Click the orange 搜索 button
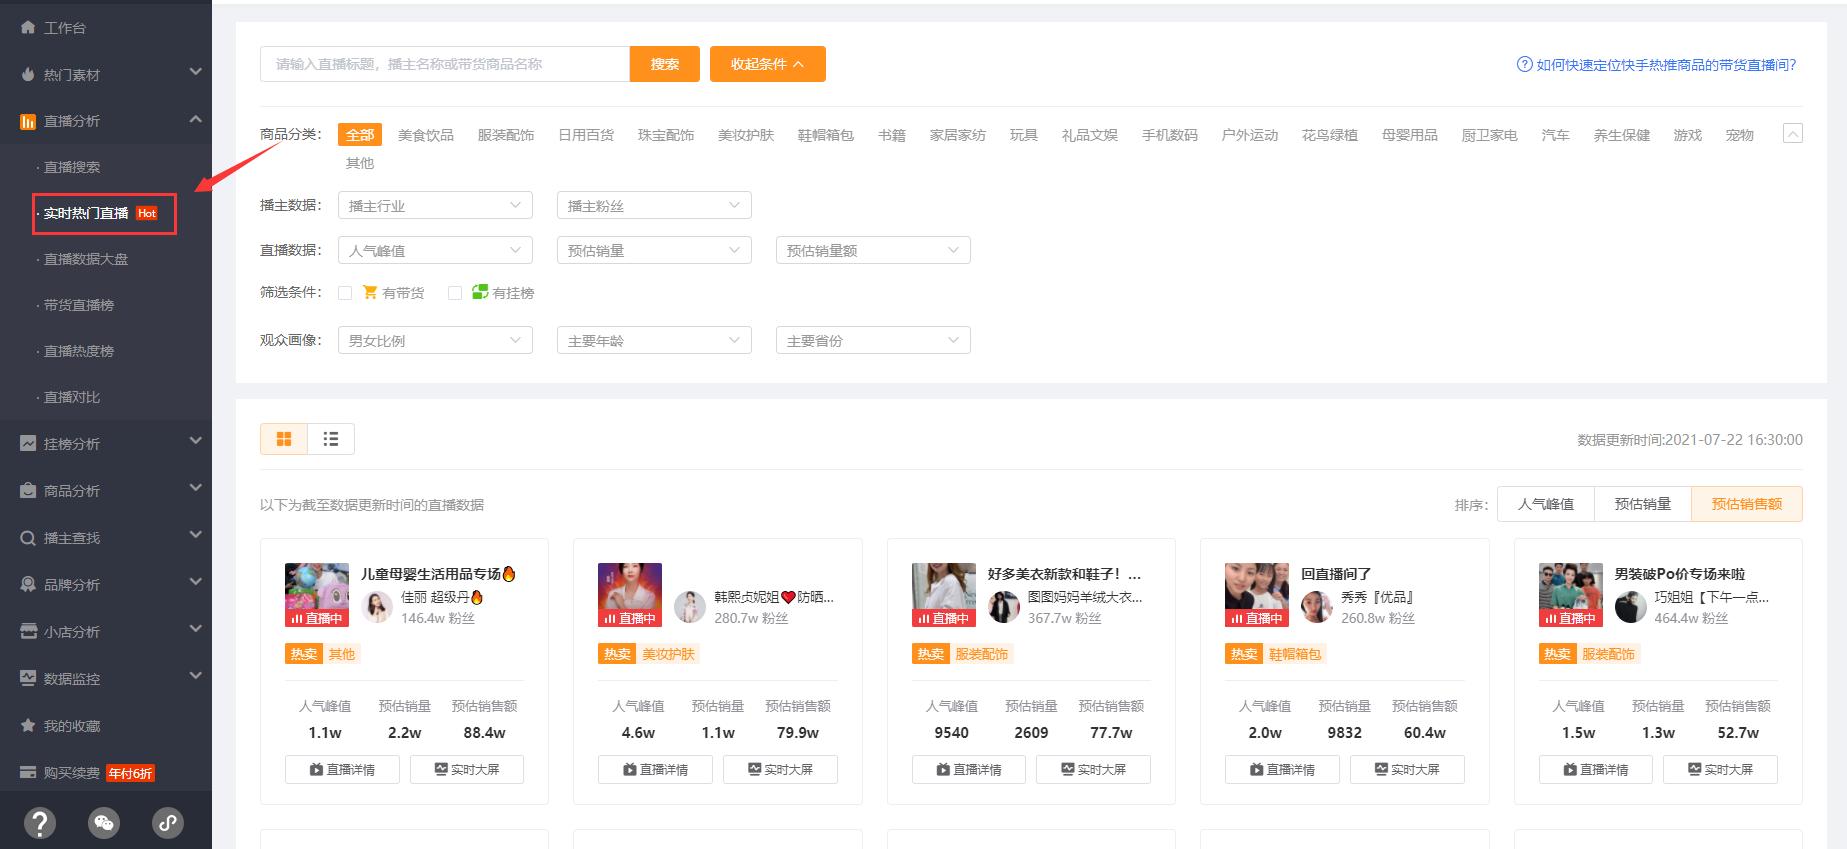This screenshot has width=1847, height=849. (x=664, y=64)
